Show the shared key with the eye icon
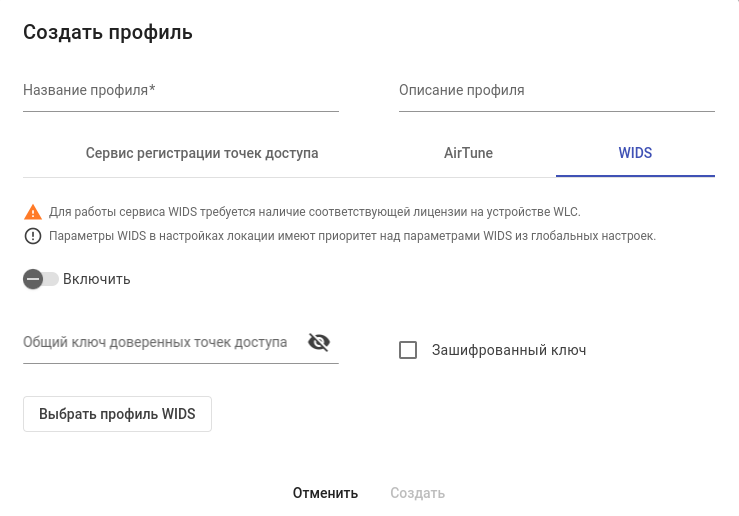Image resolution: width=739 pixels, height=516 pixels. tap(319, 342)
